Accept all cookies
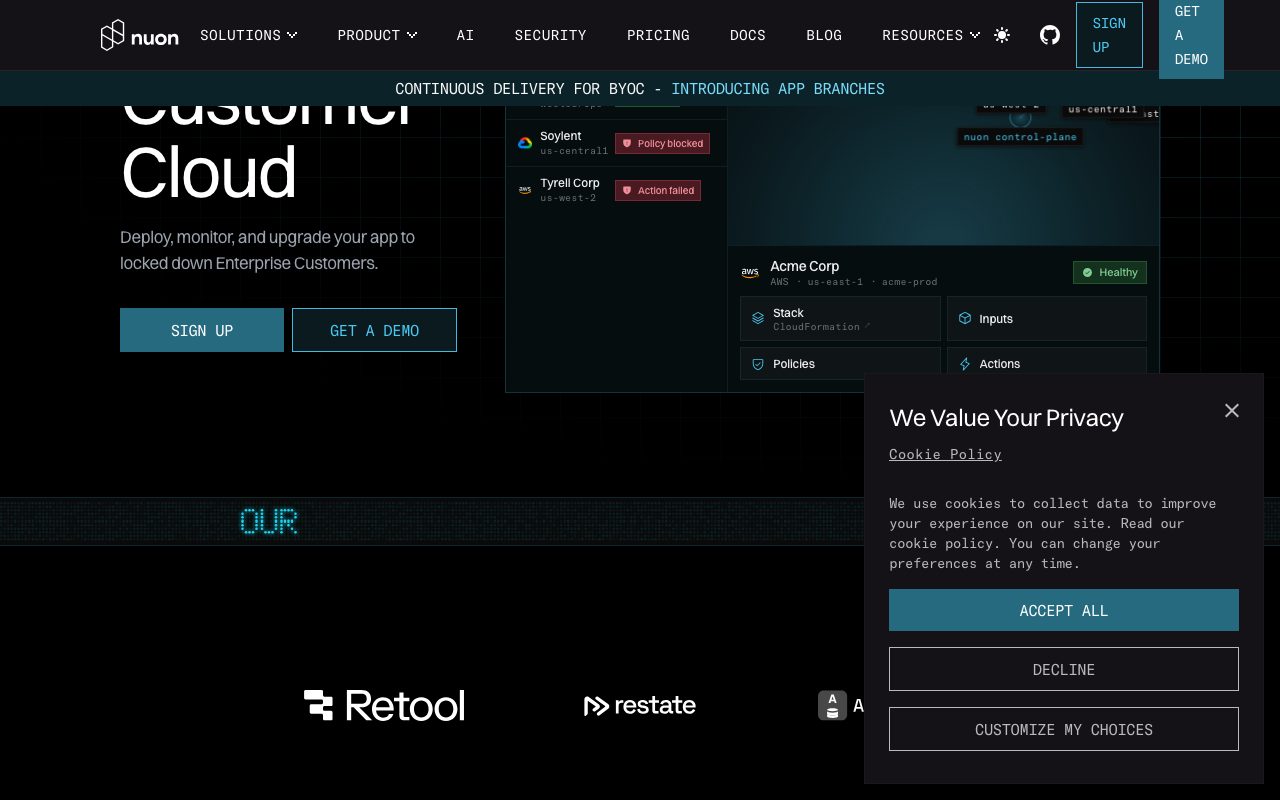The image size is (1280, 800). click(x=1064, y=610)
